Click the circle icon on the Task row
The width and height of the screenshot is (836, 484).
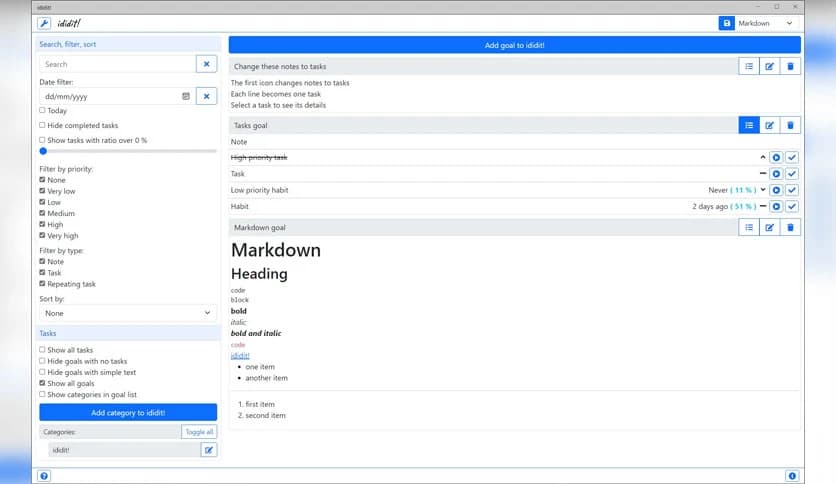pos(776,174)
